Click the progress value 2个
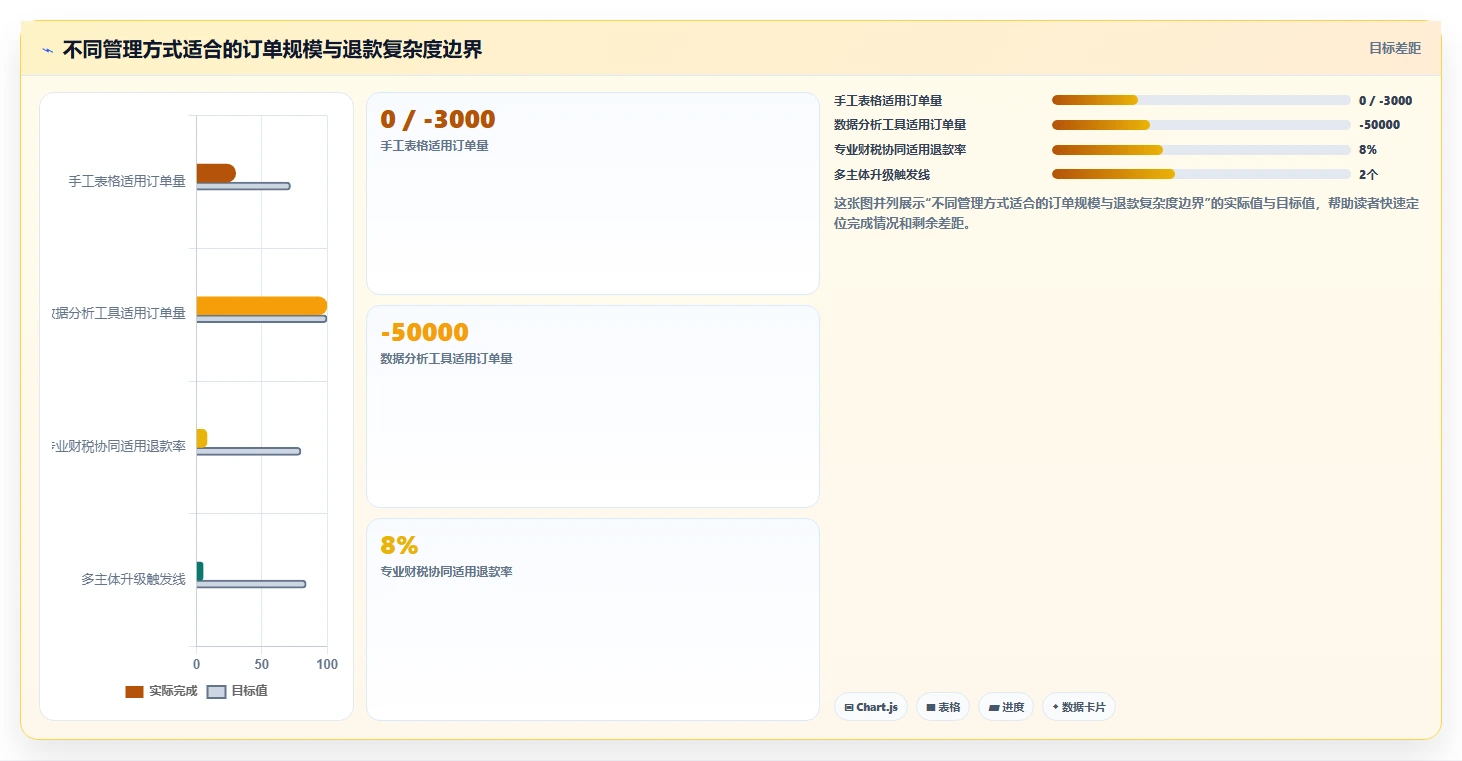The image size is (1462, 761). coord(1368,174)
